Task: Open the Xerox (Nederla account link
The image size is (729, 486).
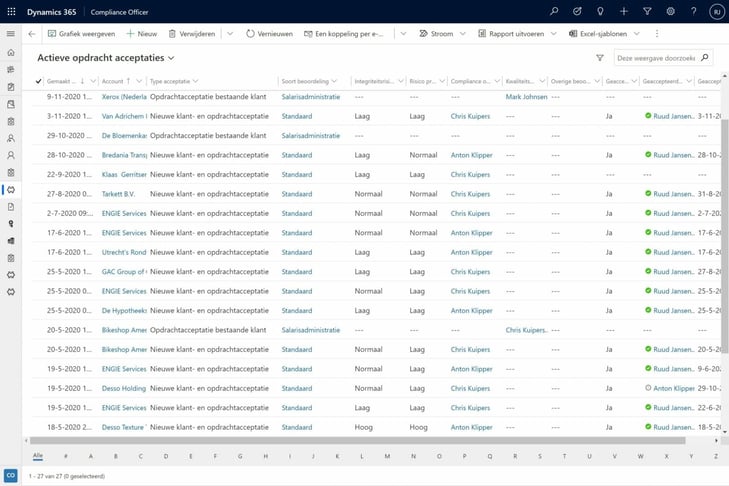Action: [124, 97]
